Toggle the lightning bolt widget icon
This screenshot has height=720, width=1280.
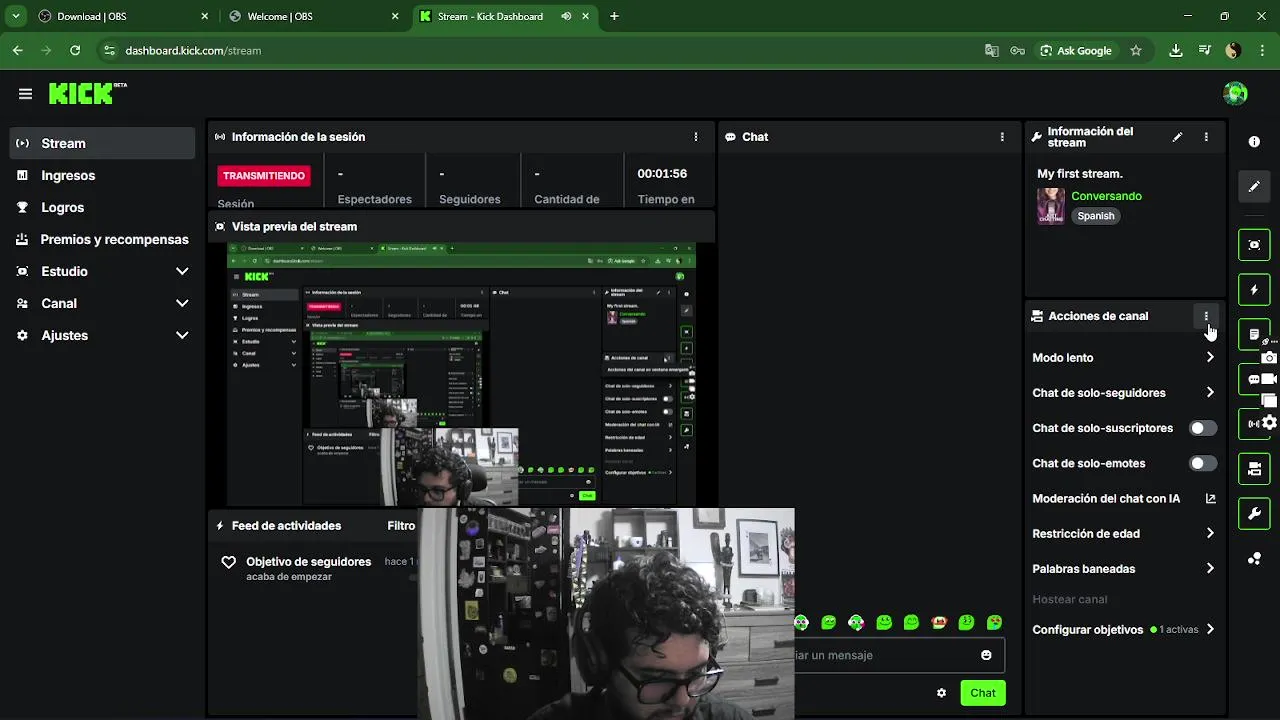tap(1254, 290)
